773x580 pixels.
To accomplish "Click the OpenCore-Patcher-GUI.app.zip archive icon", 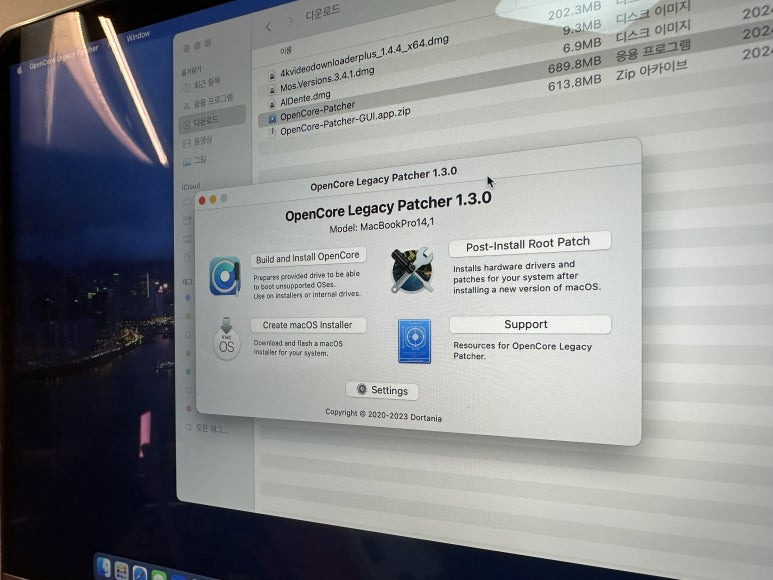I will pos(272,132).
